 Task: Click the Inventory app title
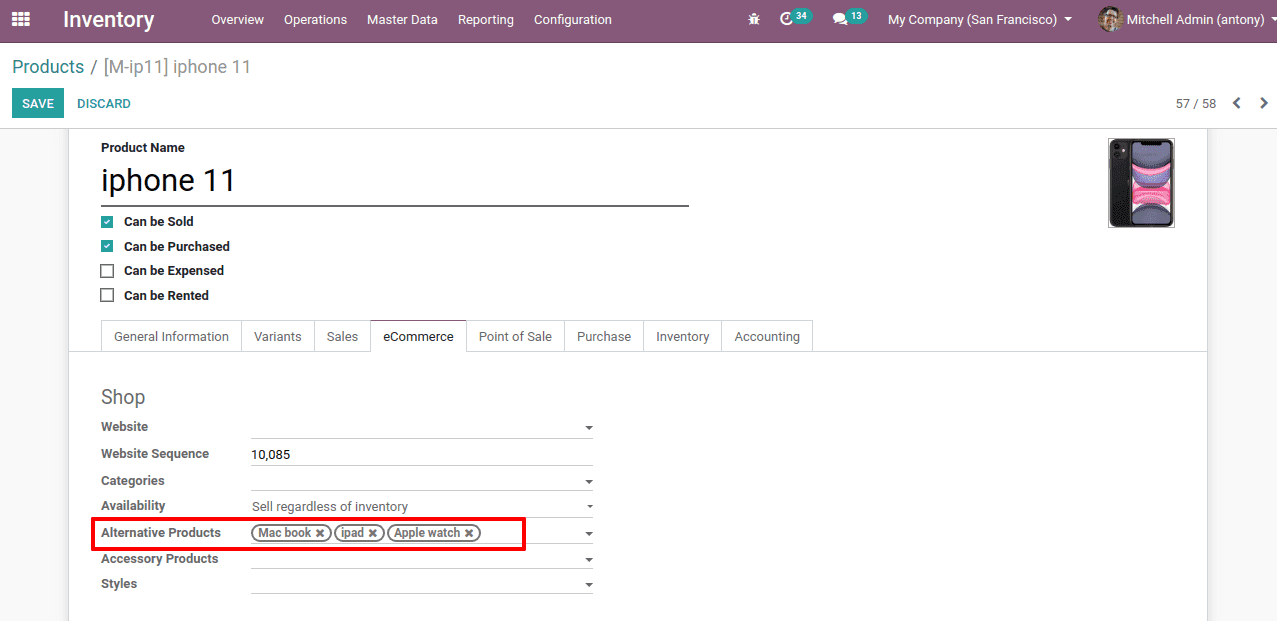pos(108,19)
